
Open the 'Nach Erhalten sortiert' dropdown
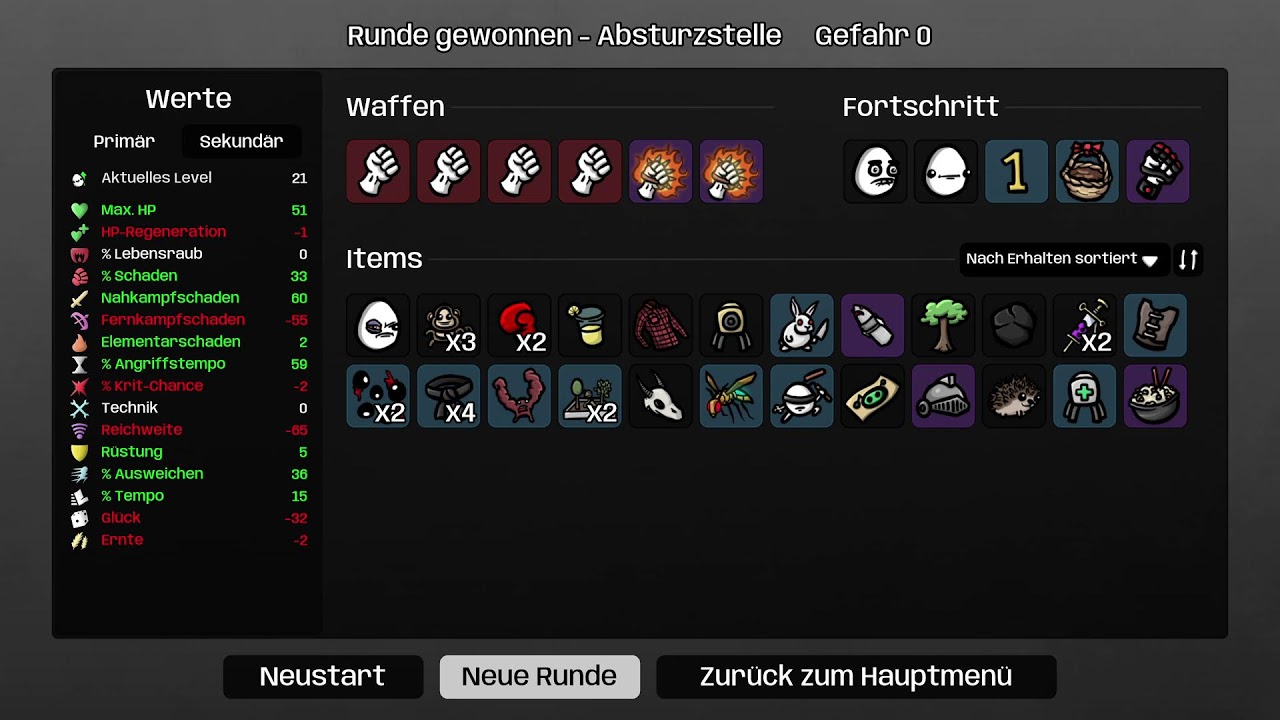1064,259
